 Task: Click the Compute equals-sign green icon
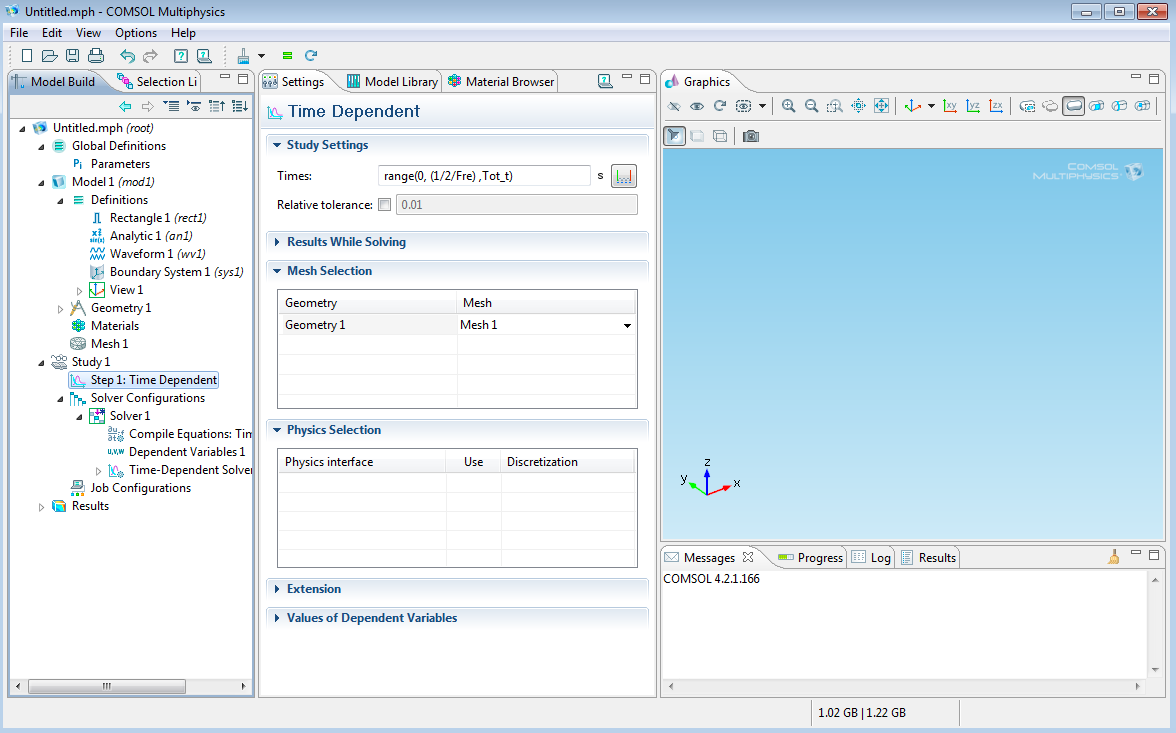point(287,56)
